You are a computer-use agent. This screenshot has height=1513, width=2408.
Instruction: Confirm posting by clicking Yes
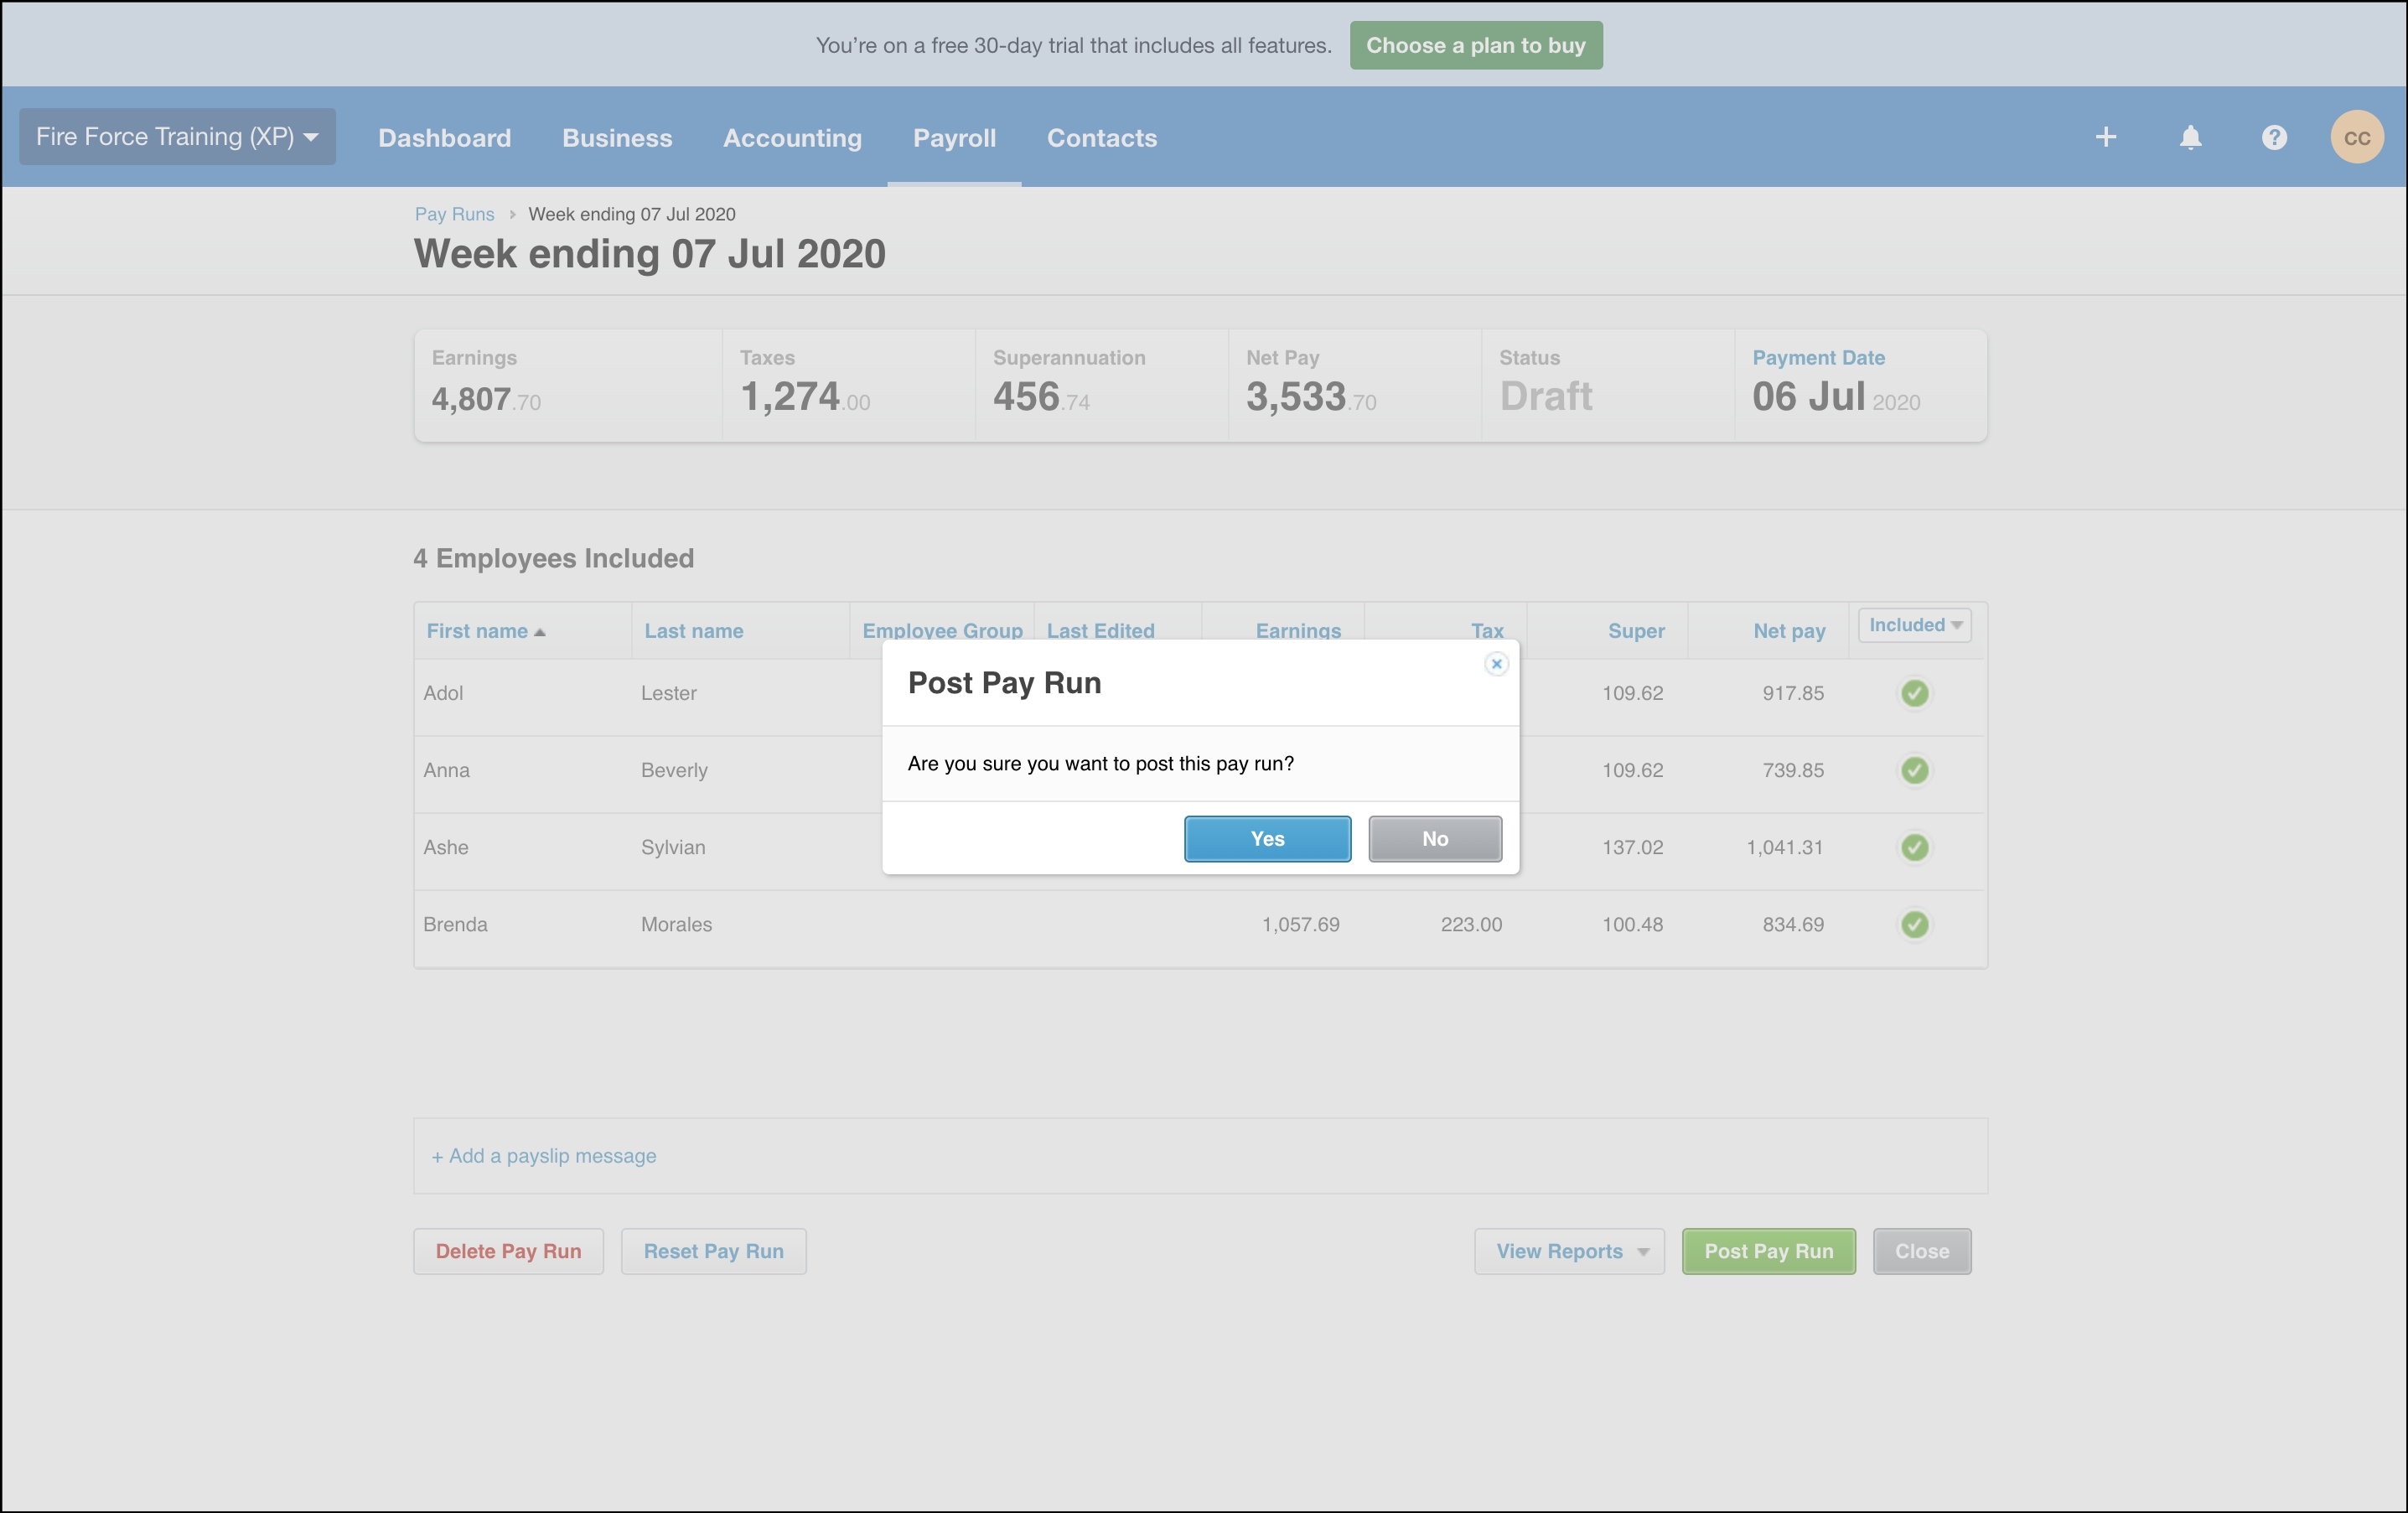(x=1267, y=839)
